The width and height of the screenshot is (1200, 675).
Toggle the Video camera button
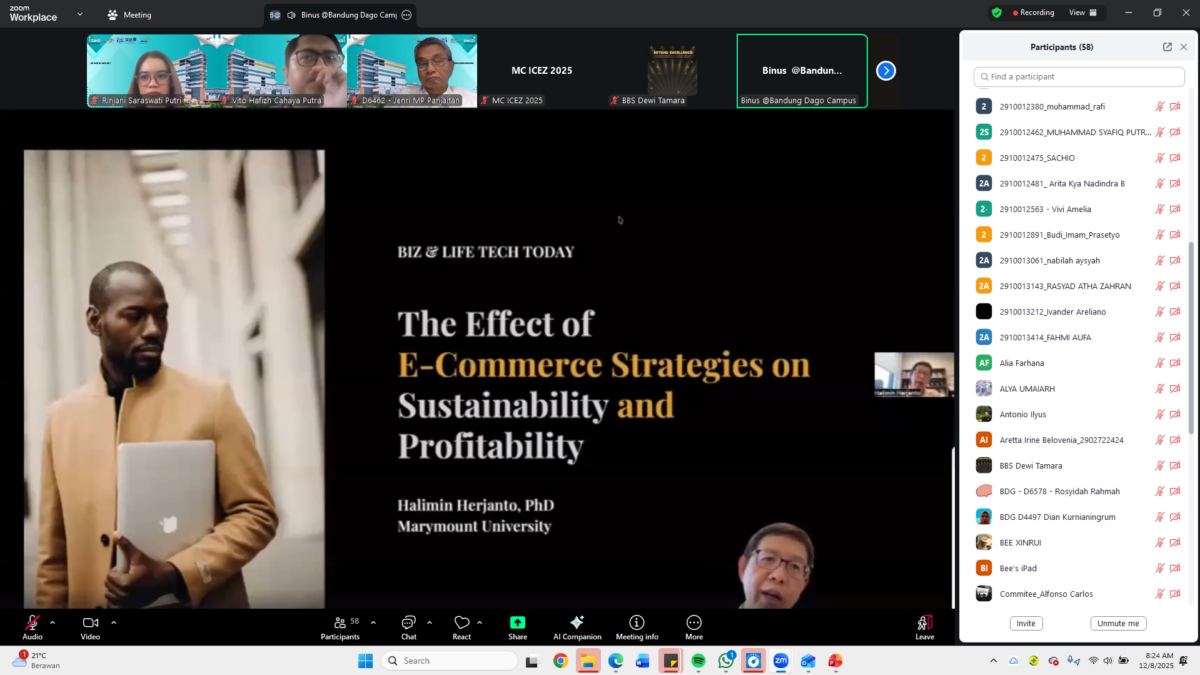point(90,626)
